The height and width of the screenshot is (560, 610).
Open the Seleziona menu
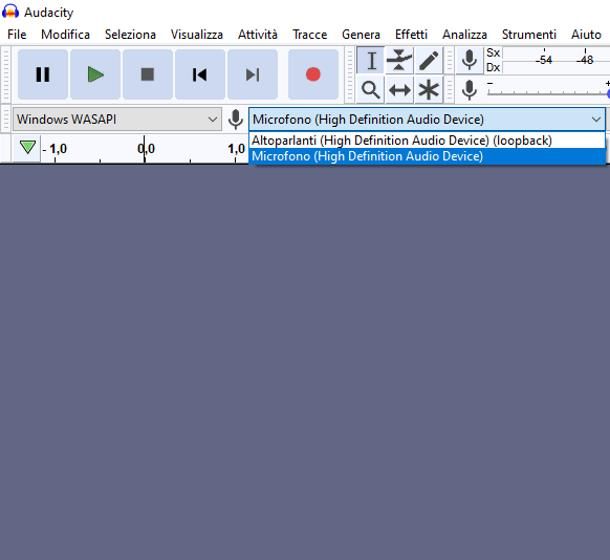tap(130, 34)
